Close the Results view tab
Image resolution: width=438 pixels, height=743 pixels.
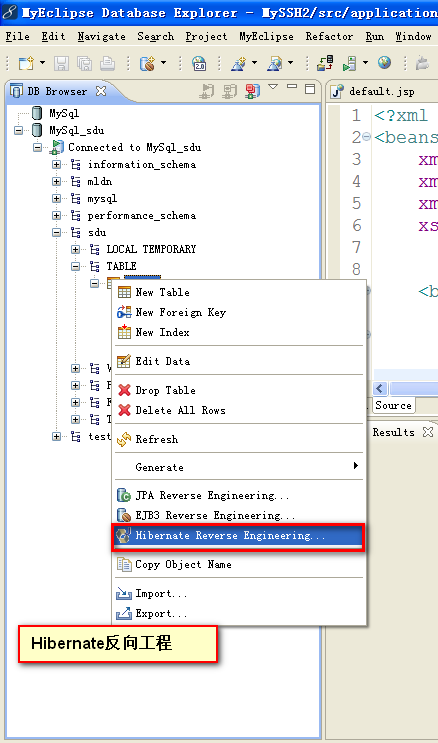(x=428, y=432)
